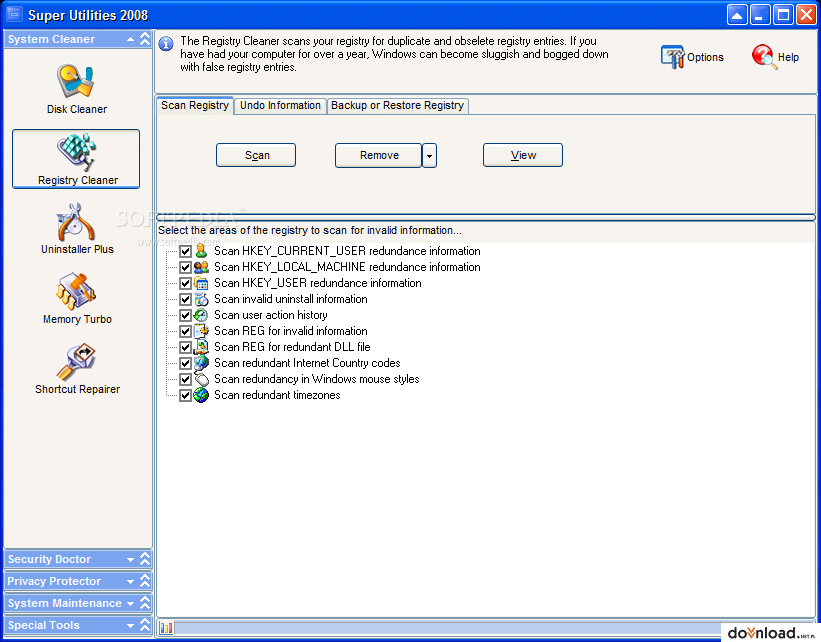Launch Uninstaller Plus

[x=77, y=229]
